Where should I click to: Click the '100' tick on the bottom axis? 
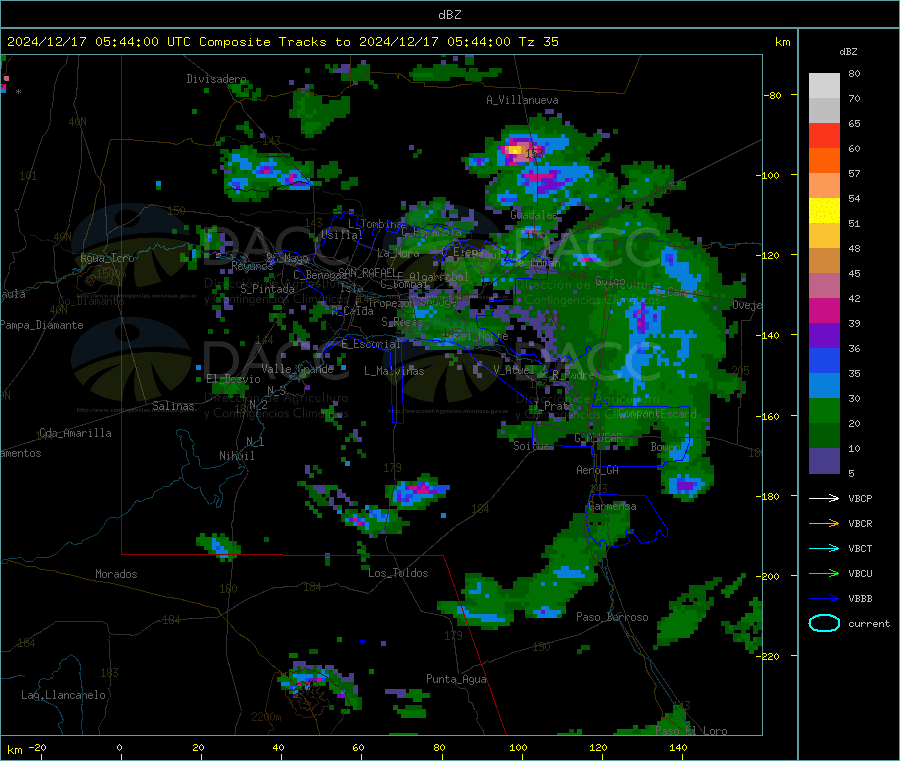click(518, 748)
